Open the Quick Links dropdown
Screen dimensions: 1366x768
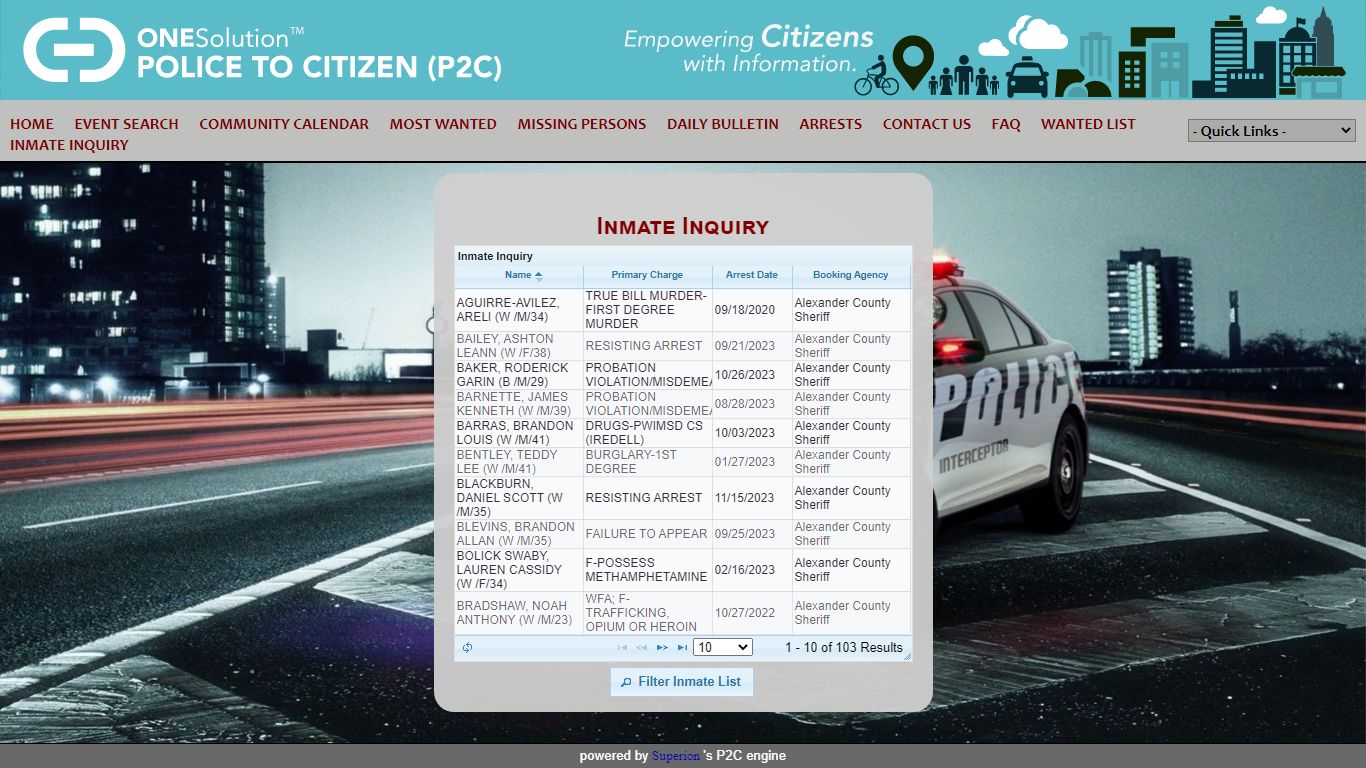(x=1271, y=131)
